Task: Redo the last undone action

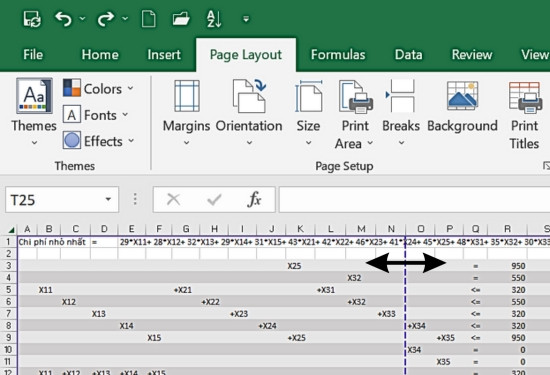Action: pos(105,19)
